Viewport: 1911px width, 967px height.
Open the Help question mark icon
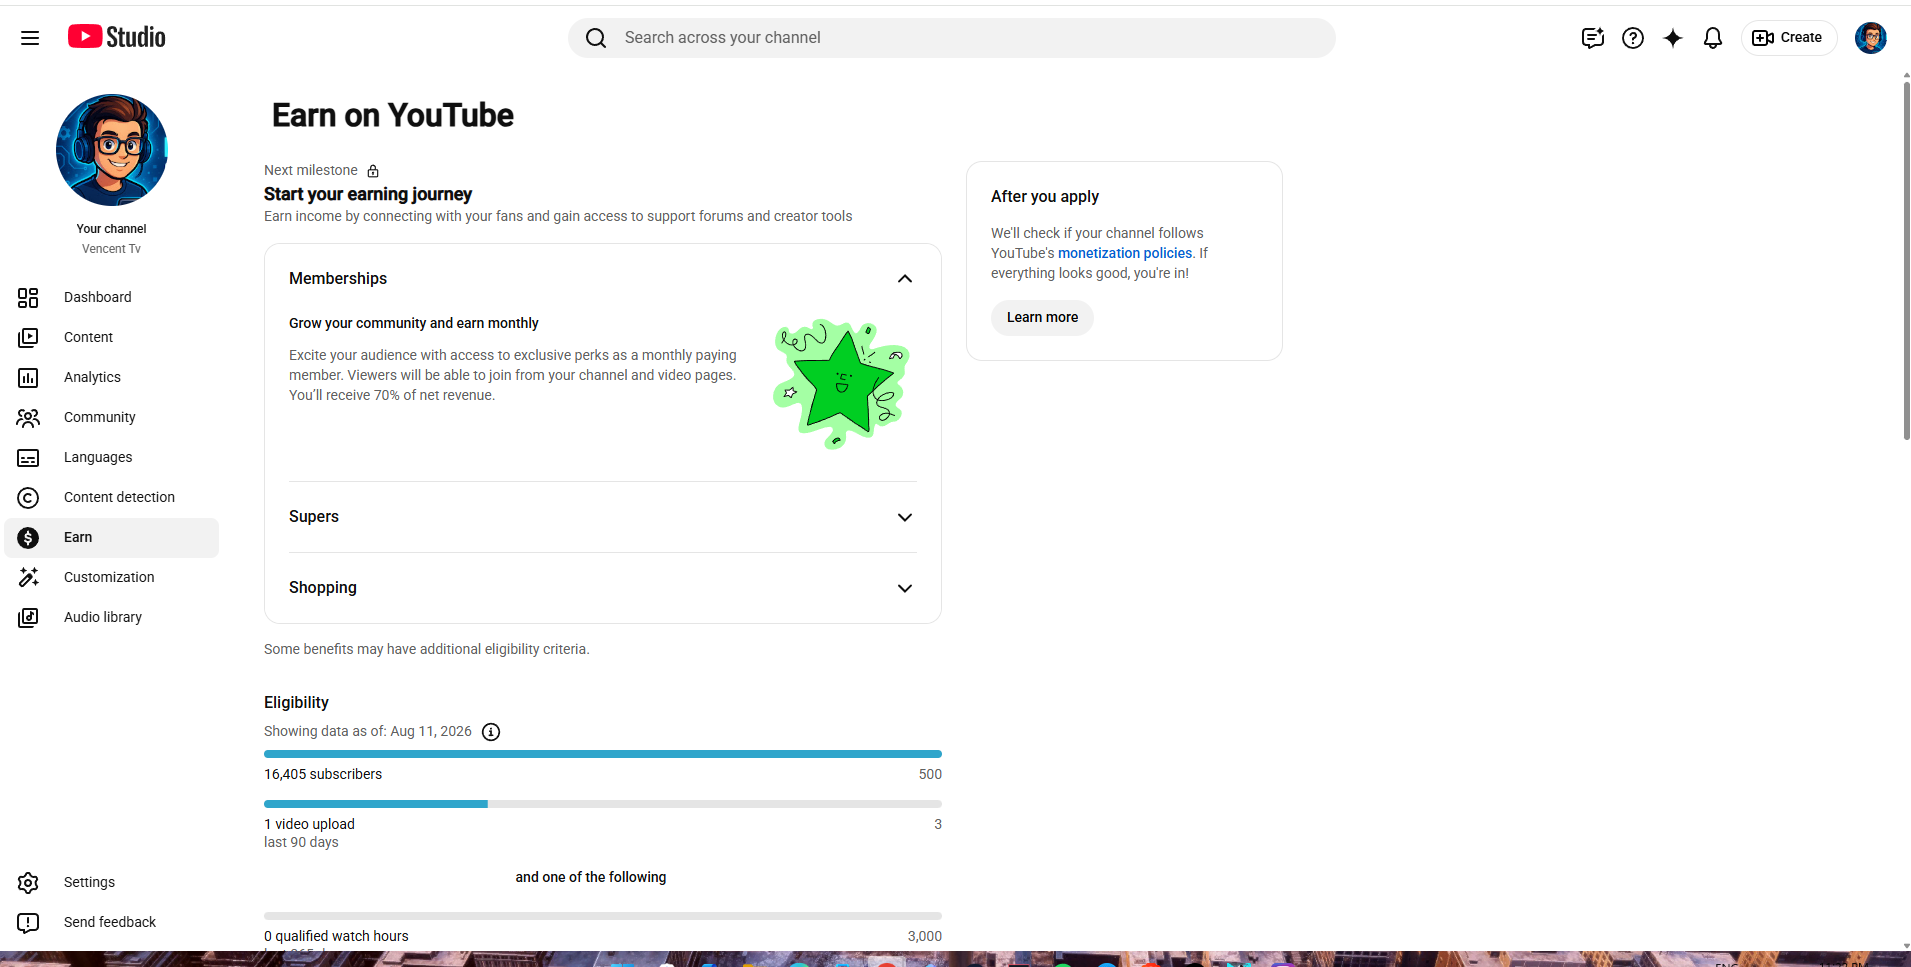coord(1633,38)
